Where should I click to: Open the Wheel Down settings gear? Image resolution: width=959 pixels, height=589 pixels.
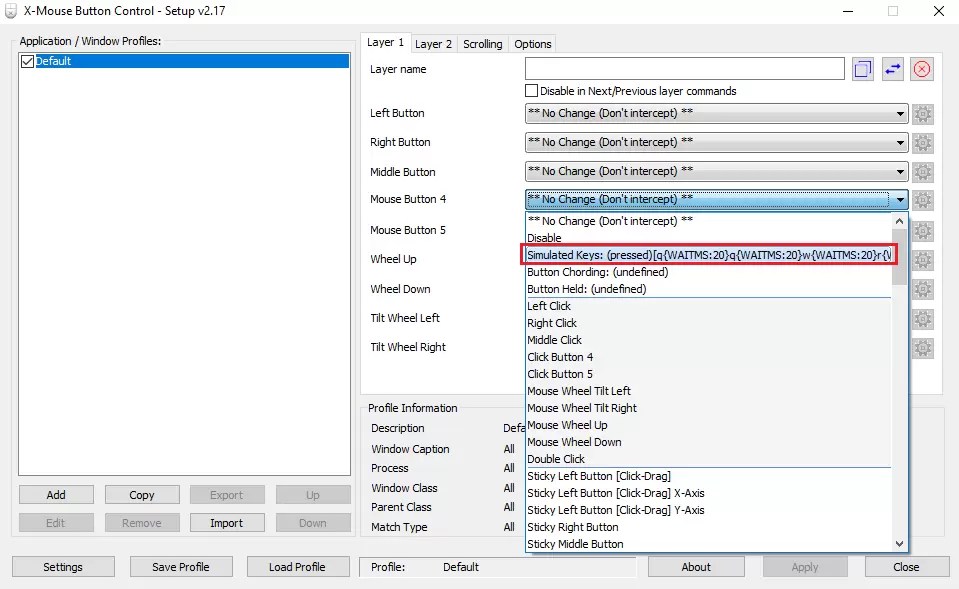coord(921,289)
